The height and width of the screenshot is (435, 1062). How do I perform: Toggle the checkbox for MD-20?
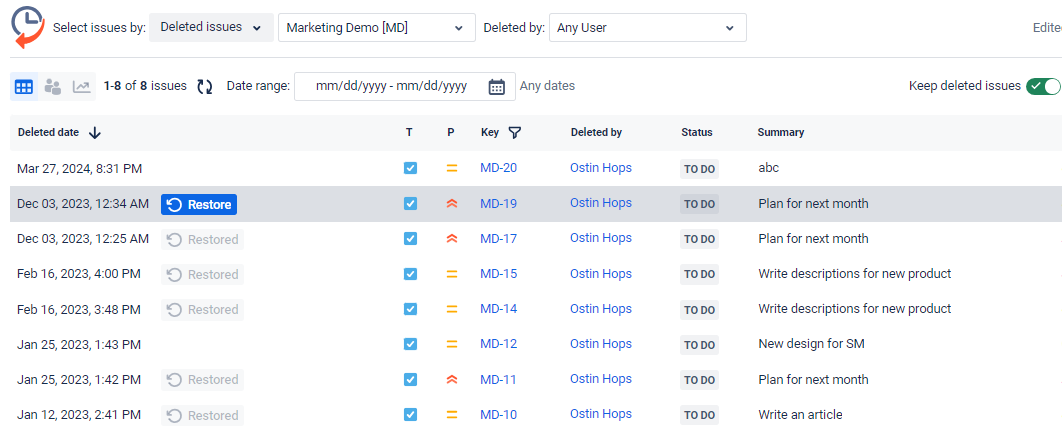(x=410, y=168)
